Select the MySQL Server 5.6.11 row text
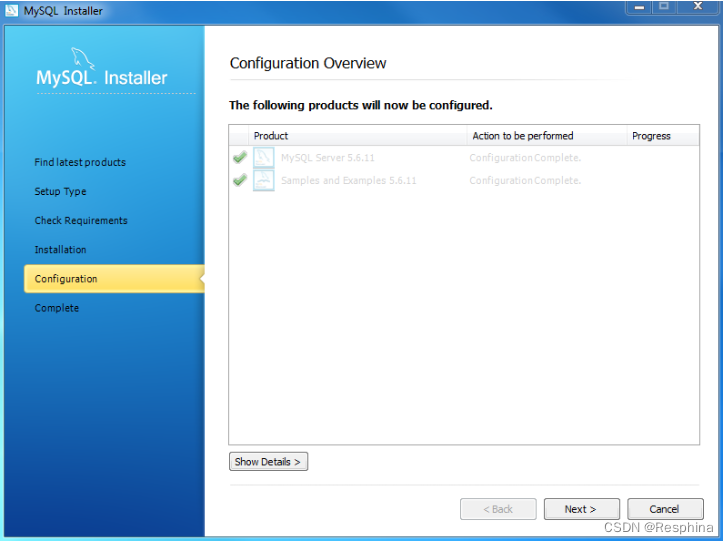728x544 pixels. tap(328, 158)
